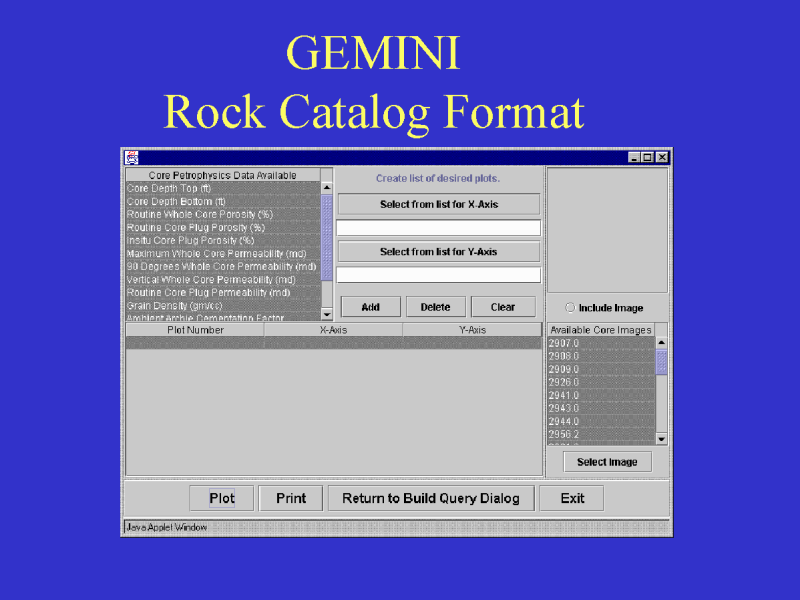The width and height of the screenshot is (800, 600).
Task: Select 'Routine Core Plug Permeability (md)' entry
Action: point(223,292)
